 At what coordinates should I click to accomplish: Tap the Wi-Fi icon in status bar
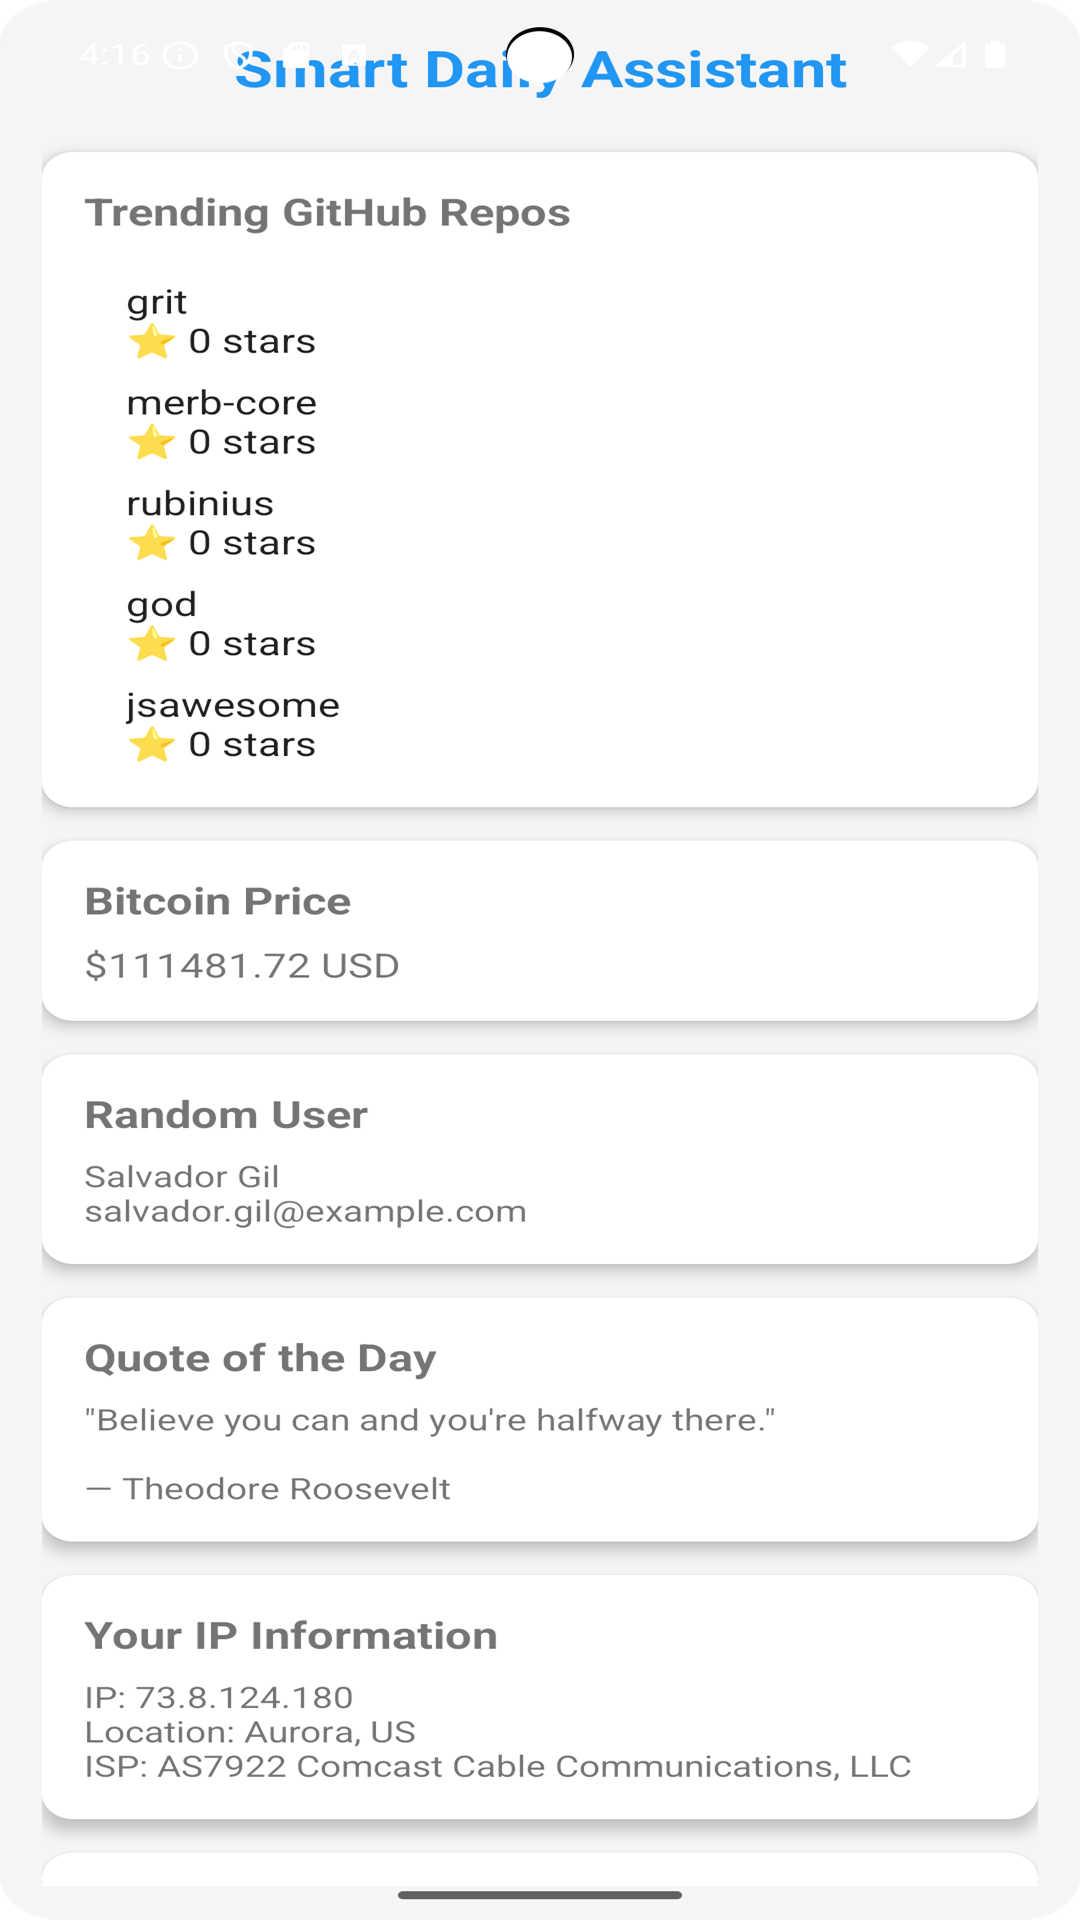click(910, 54)
